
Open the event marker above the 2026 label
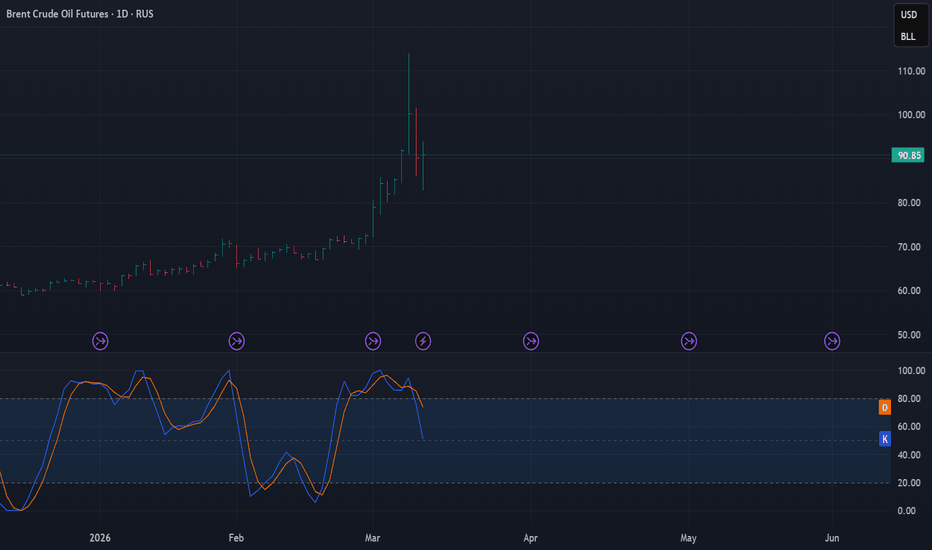(100, 341)
